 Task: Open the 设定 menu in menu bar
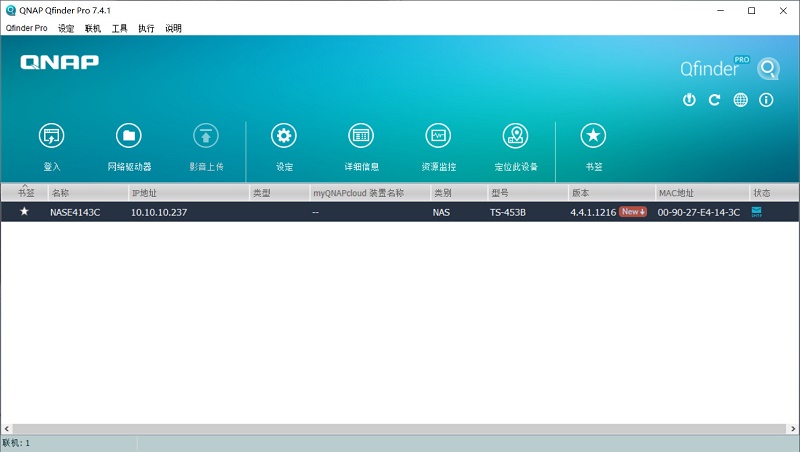[x=66, y=28]
